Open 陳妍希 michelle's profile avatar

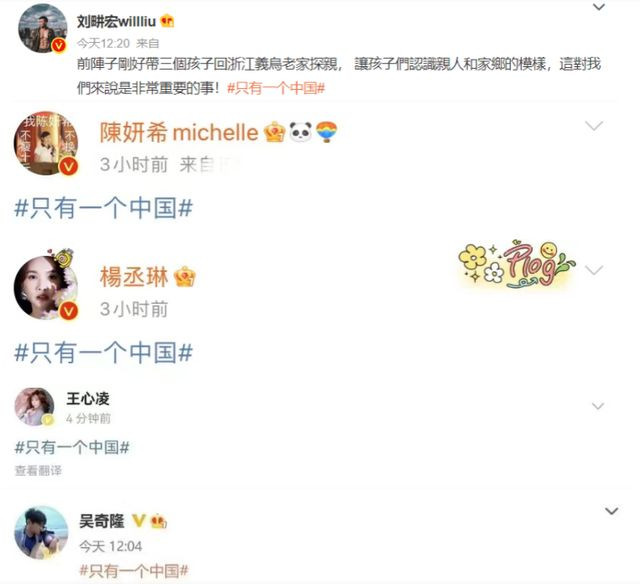[46, 143]
